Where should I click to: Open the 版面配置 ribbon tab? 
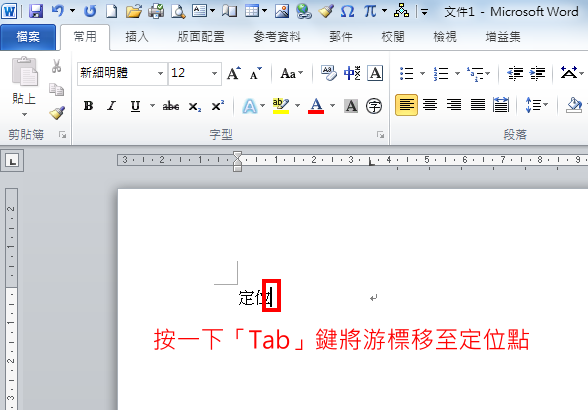[201, 37]
